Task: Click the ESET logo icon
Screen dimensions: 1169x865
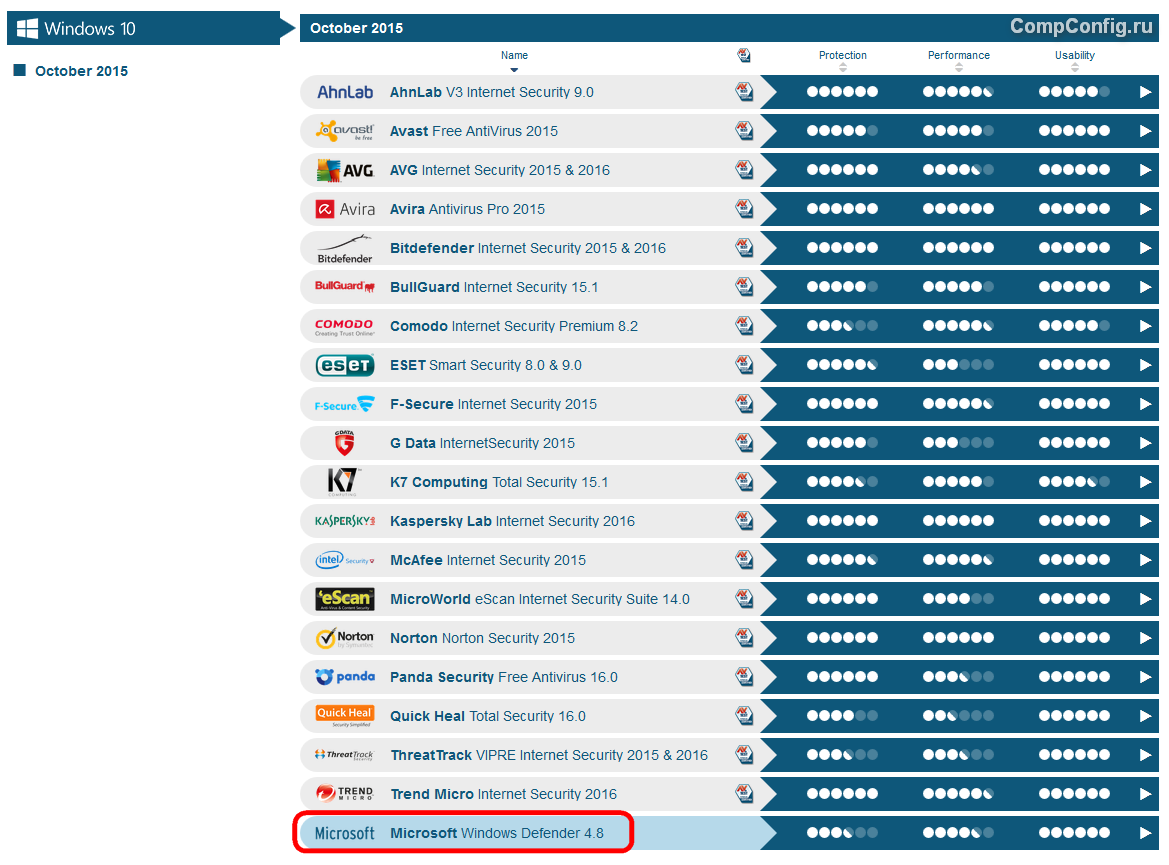Action: pos(345,365)
